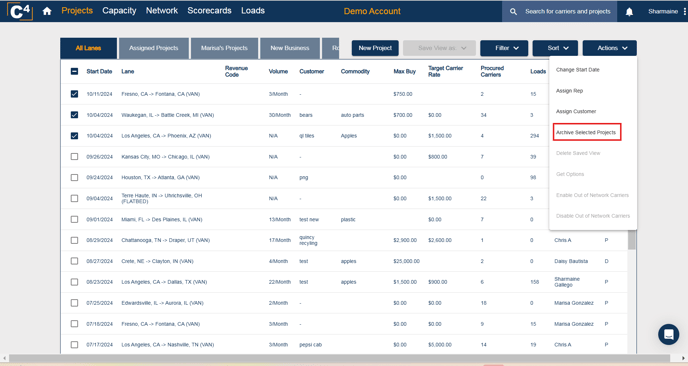This screenshot has width=688, height=366.
Task: Open the chat support bubble icon
Action: coord(668,334)
